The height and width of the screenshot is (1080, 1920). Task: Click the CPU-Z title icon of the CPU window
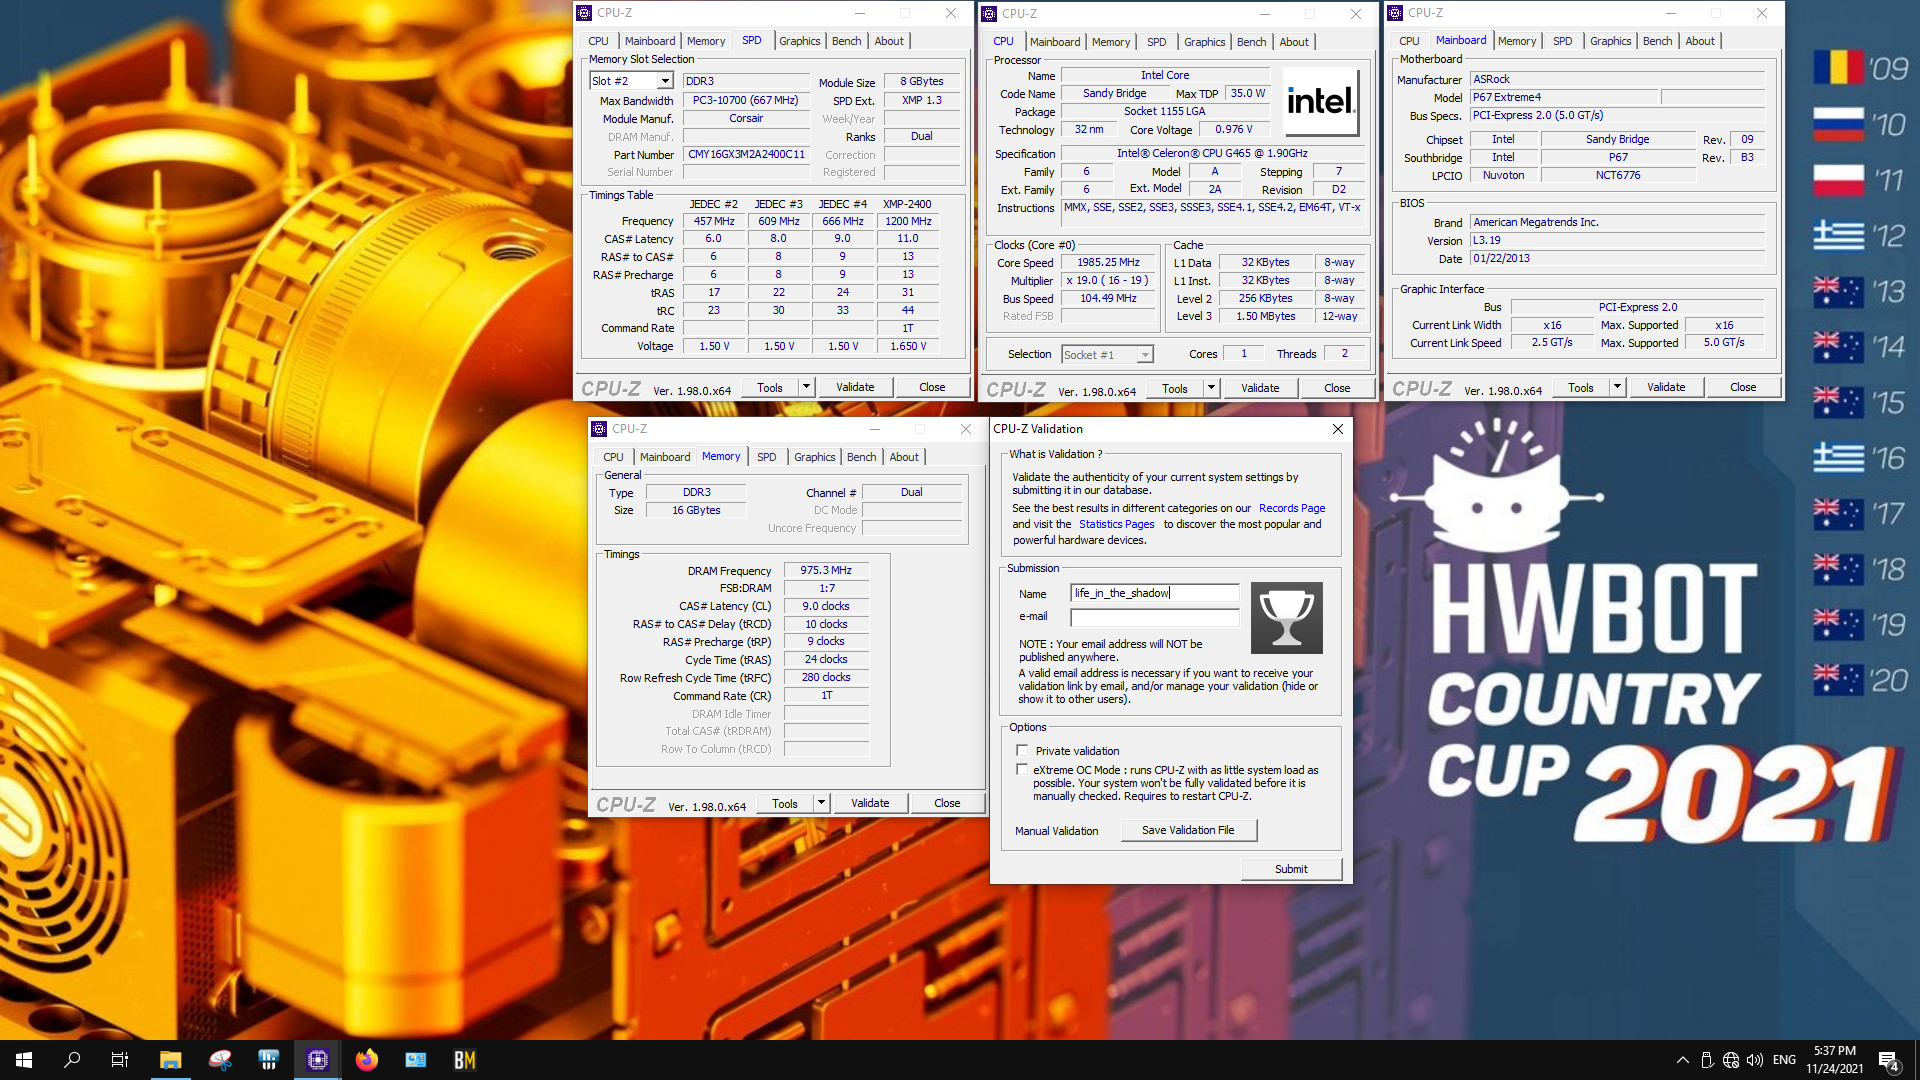point(989,14)
